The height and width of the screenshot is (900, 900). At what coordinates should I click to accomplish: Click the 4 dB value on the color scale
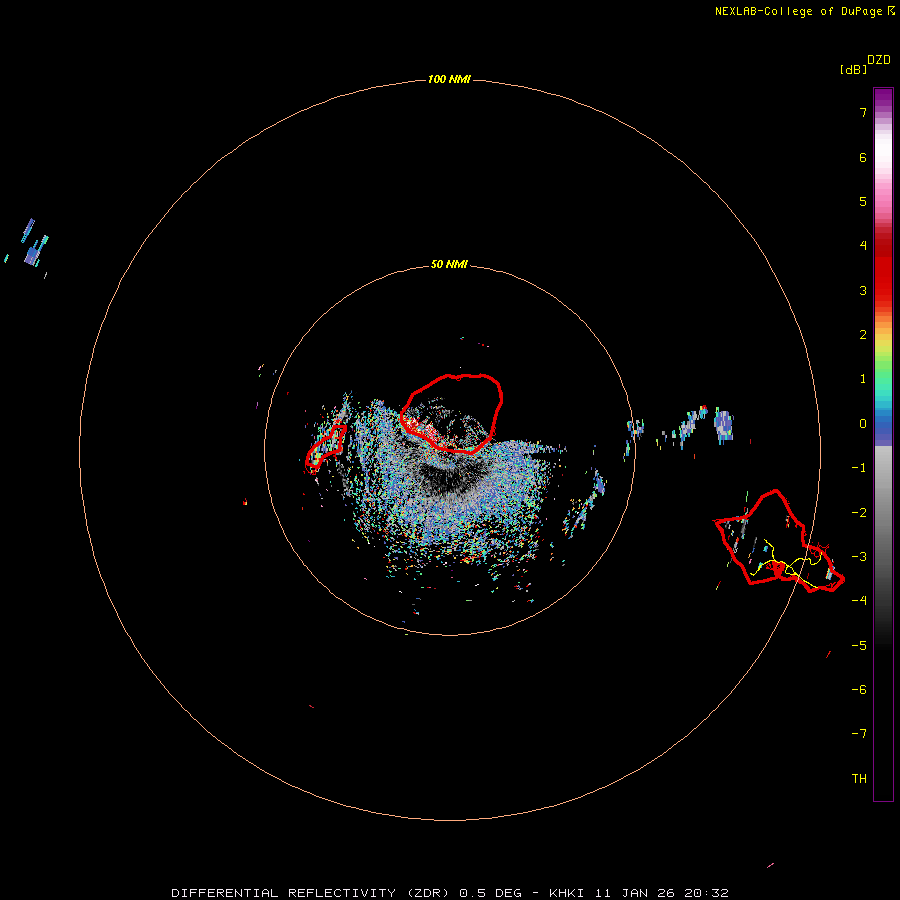[863, 246]
